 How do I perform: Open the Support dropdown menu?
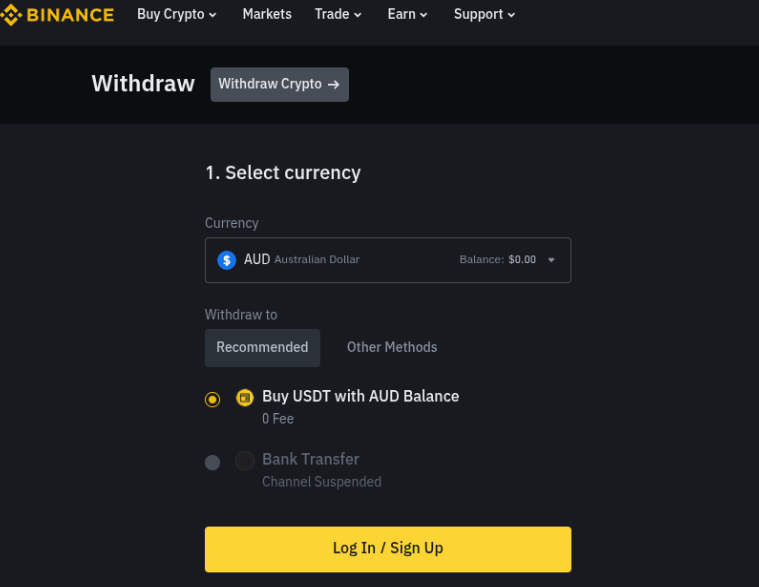484,15
